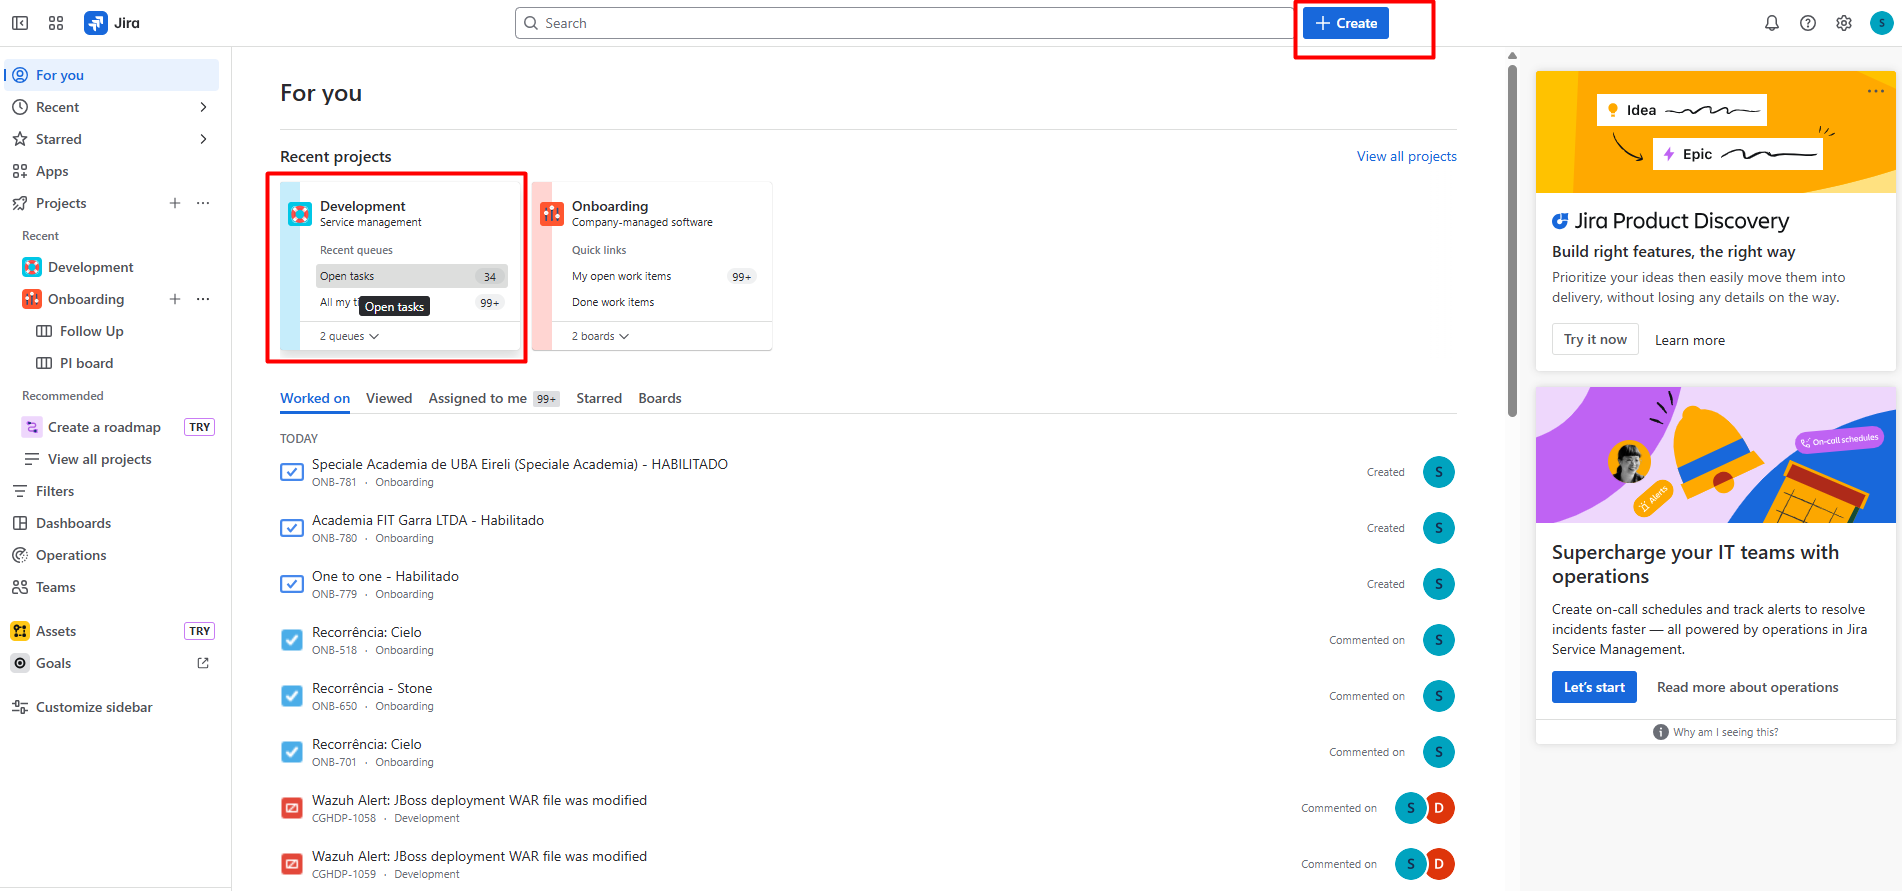
Task: Open the app switcher grid icon
Action: (56, 23)
